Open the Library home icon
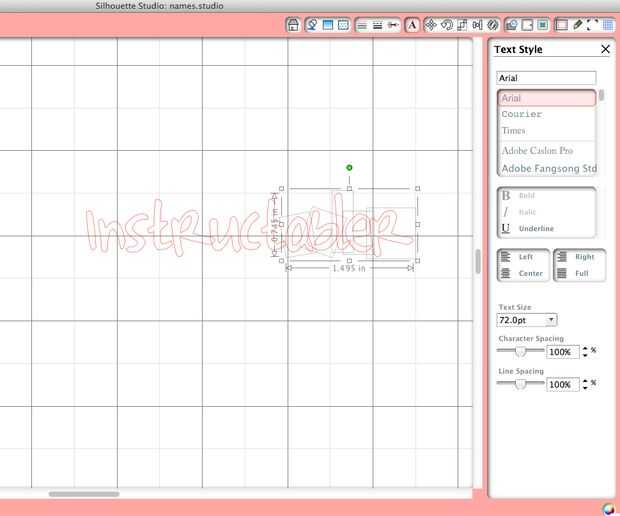 293,25
